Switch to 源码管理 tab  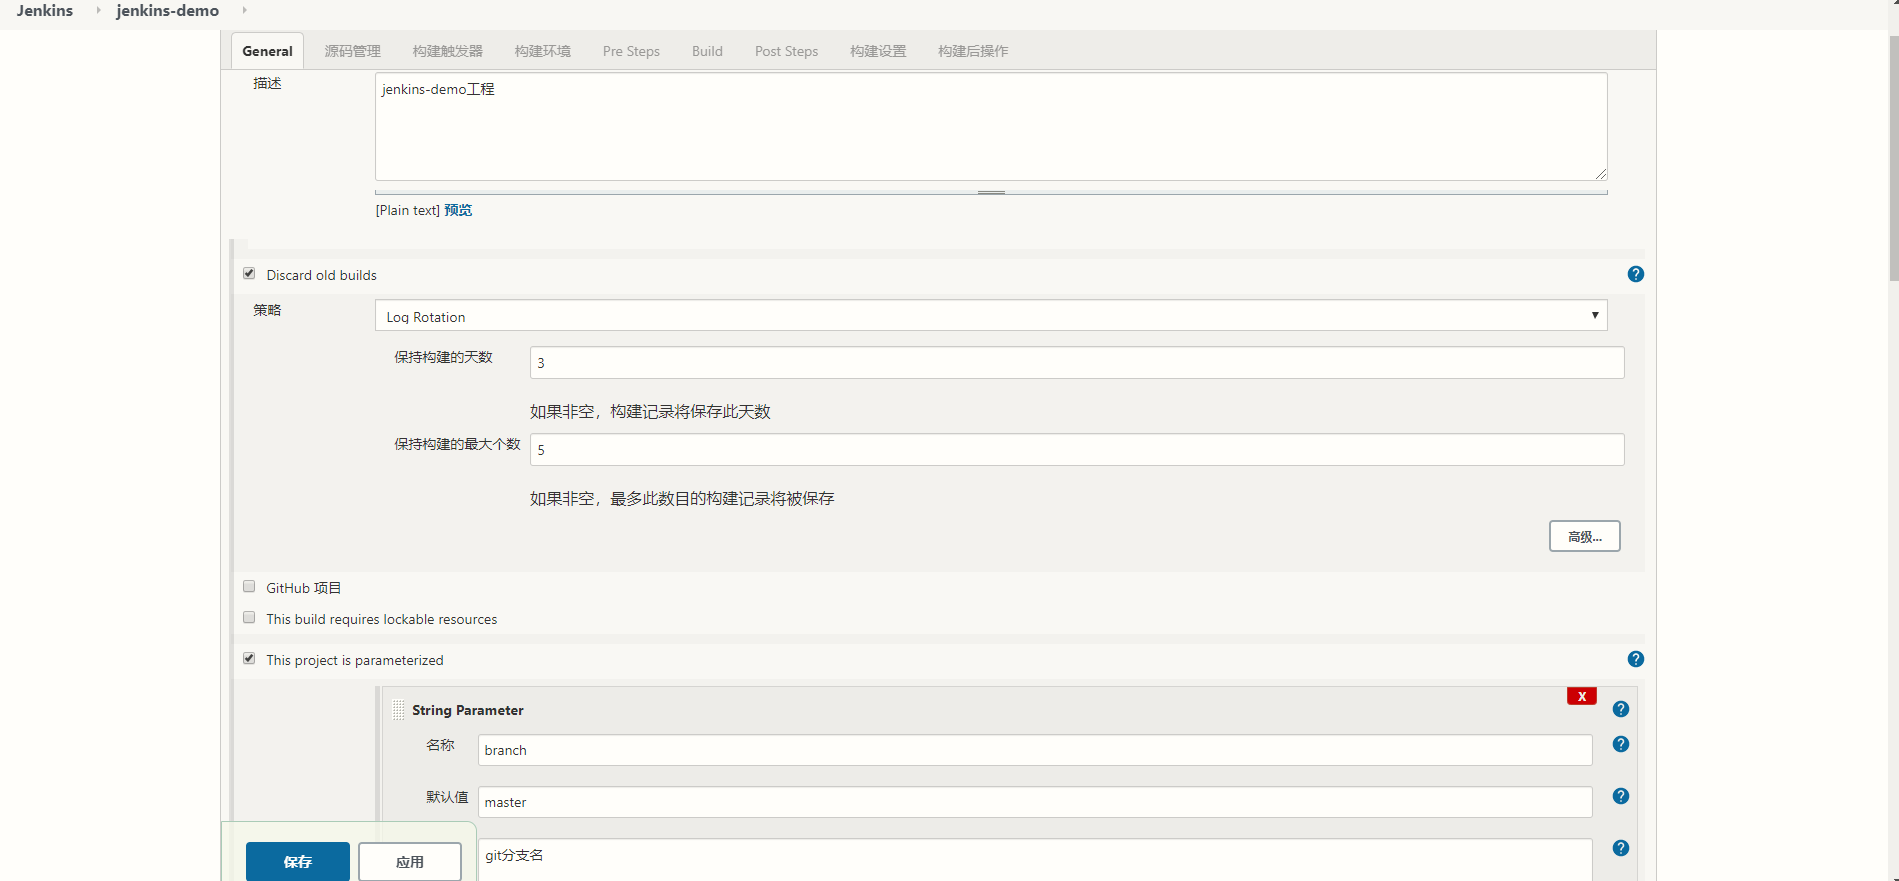(352, 51)
